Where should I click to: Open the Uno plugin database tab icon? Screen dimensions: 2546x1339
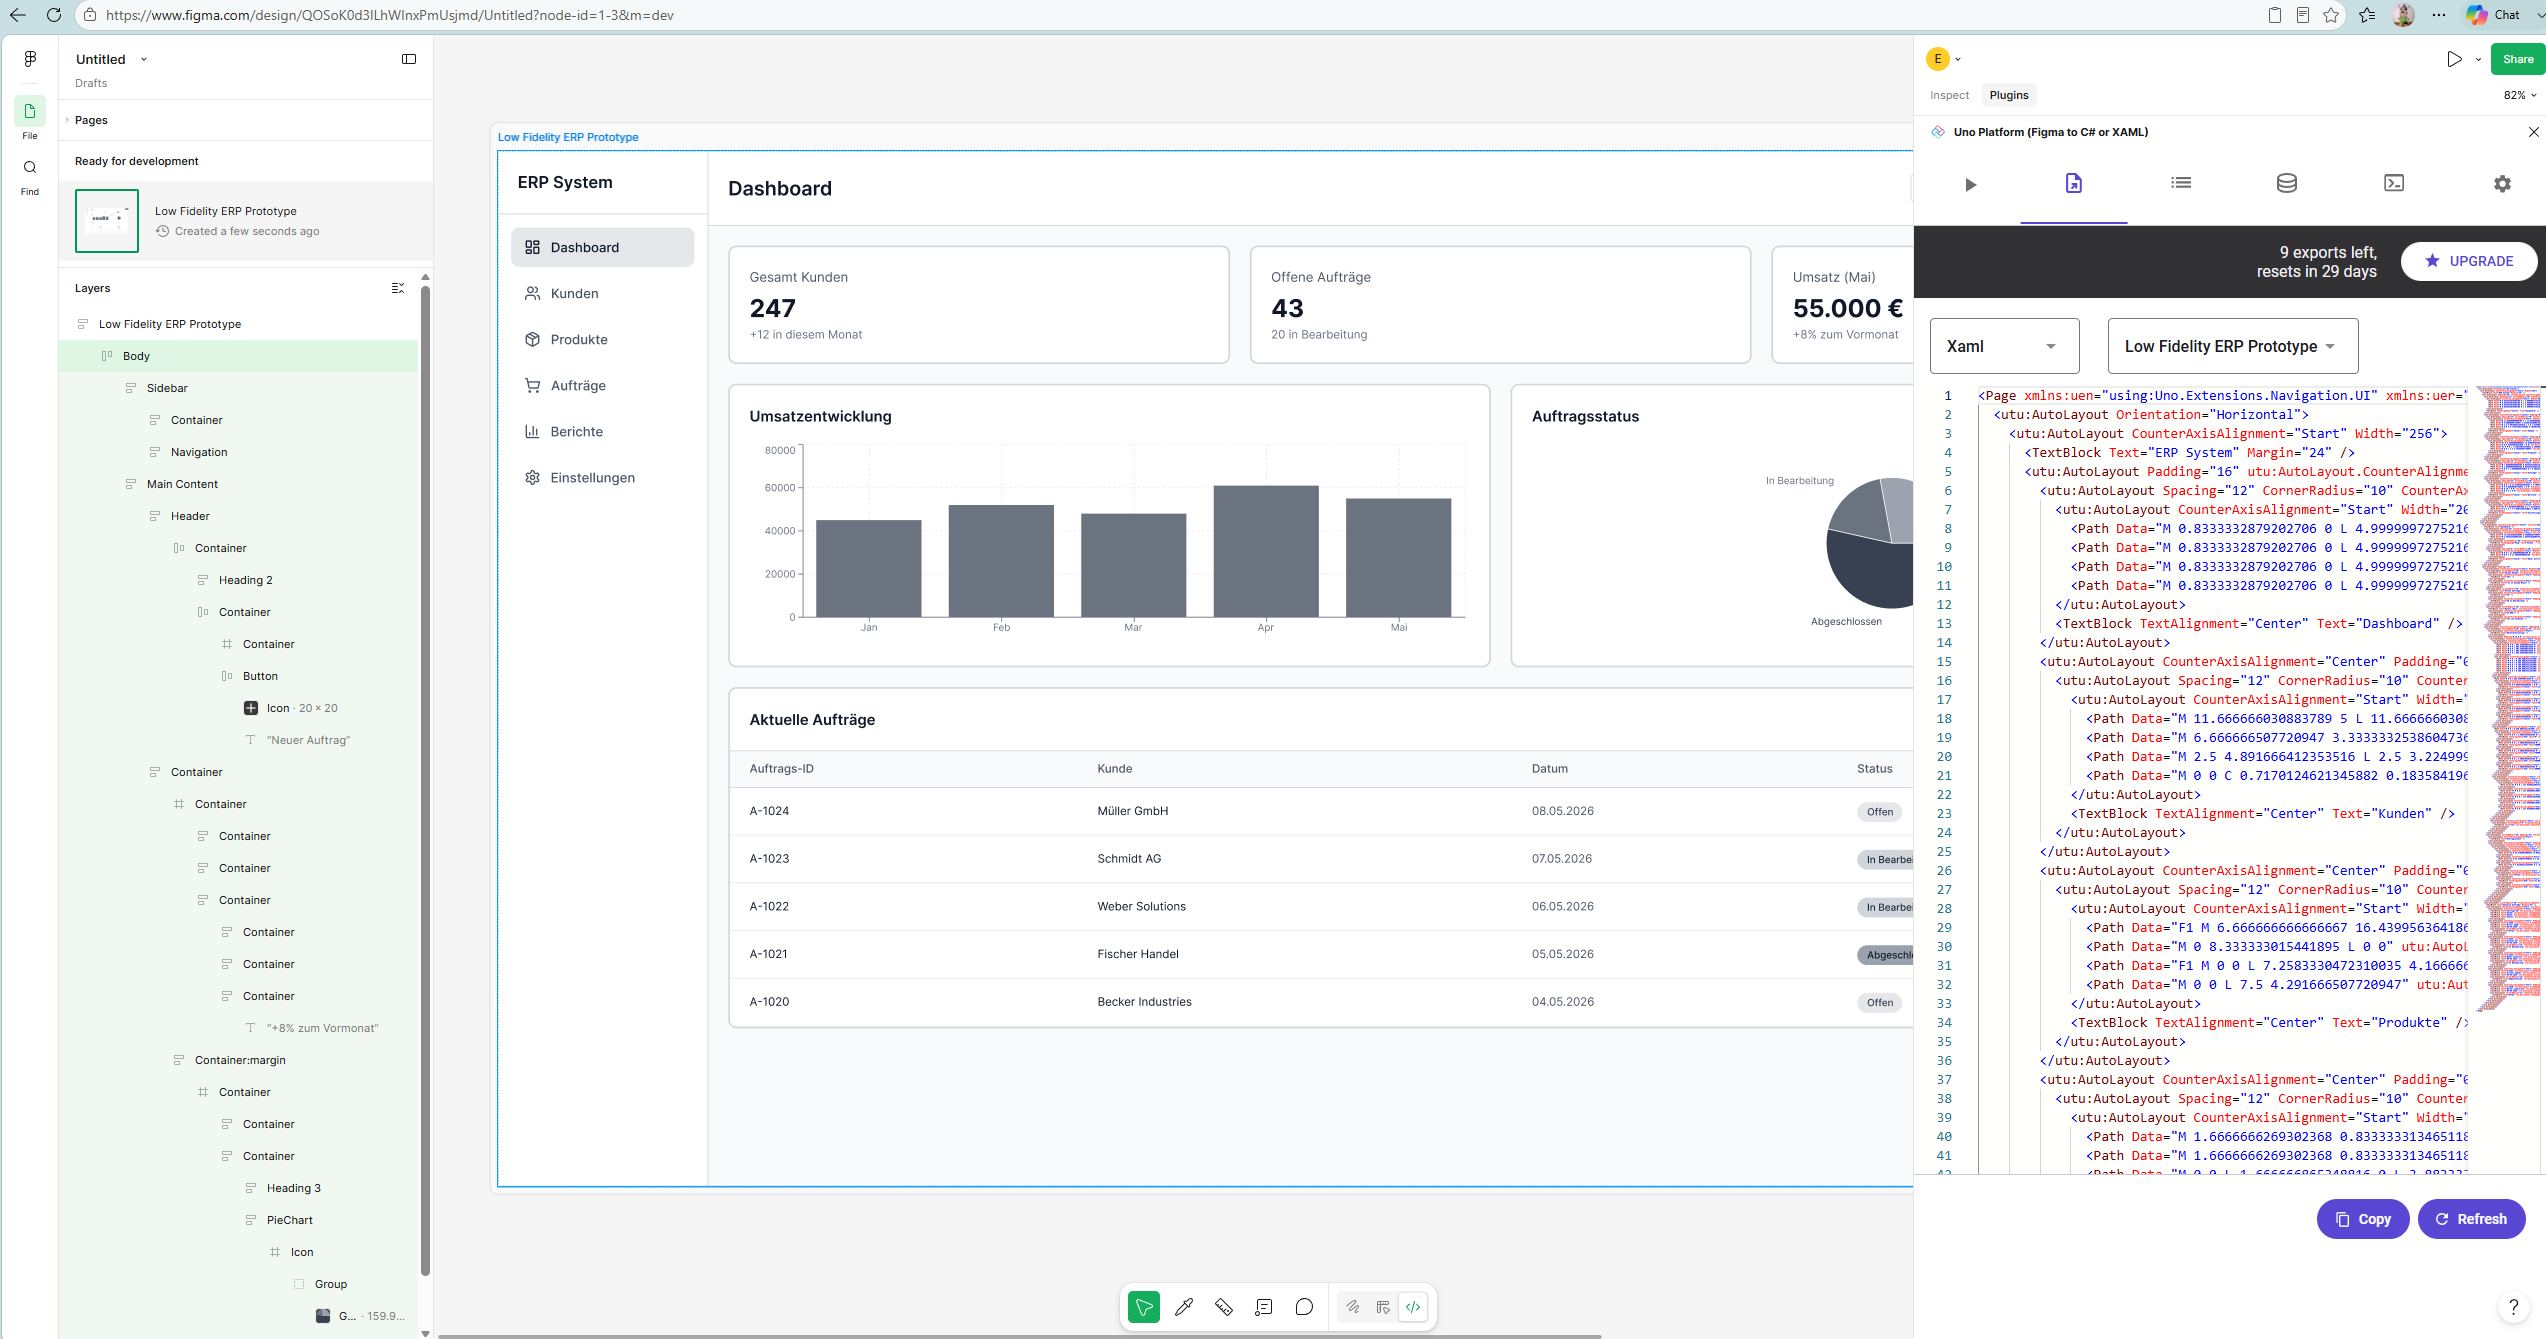click(x=2287, y=183)
